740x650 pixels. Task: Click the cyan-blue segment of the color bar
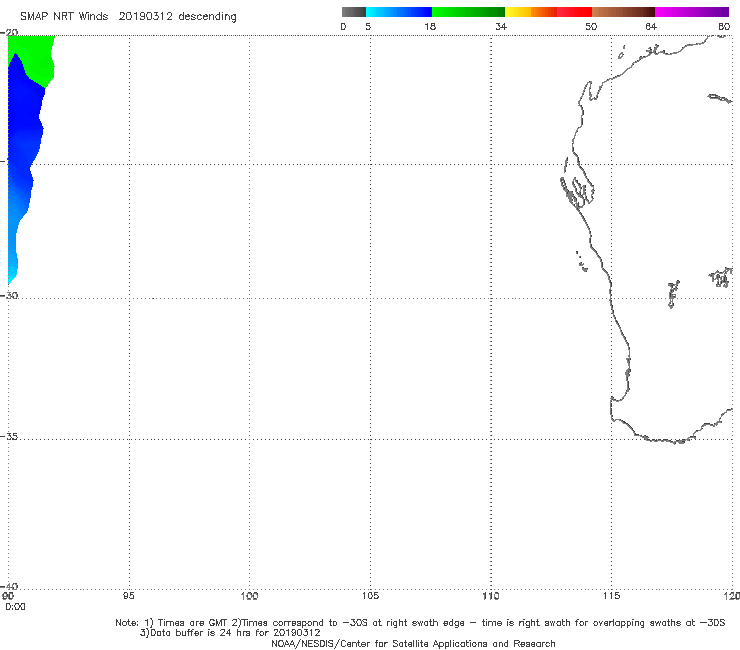(x=399, y=12)
